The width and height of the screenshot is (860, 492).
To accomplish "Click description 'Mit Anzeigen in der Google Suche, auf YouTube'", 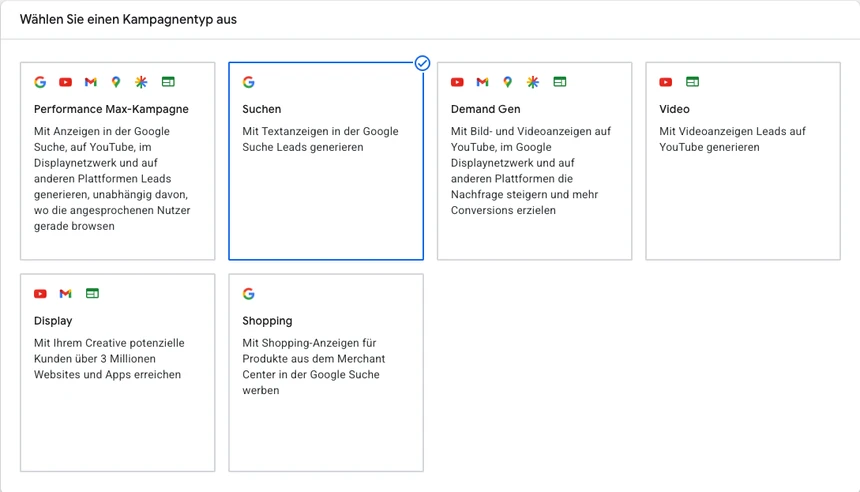I will (112, 178).
